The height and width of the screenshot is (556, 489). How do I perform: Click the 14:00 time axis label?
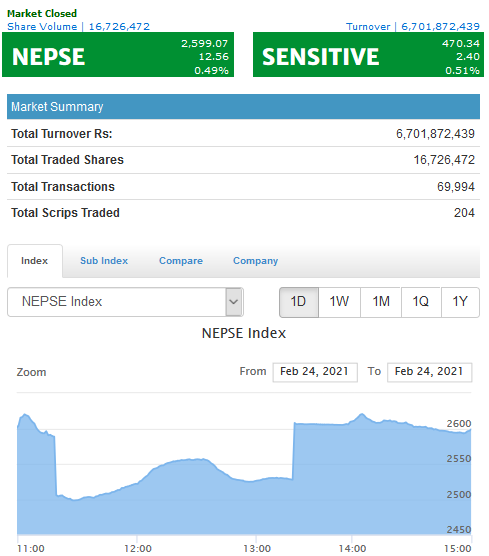(x=352, y=548)
